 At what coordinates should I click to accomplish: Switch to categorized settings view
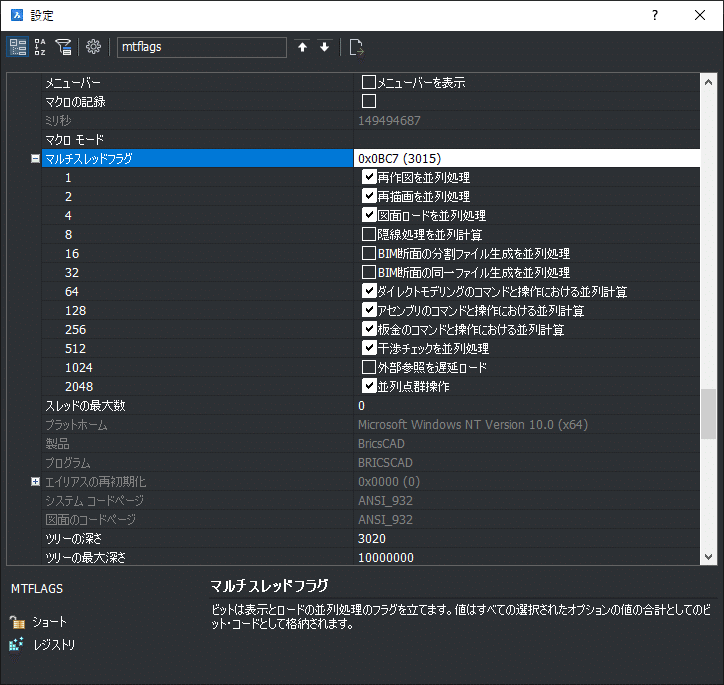pos(18,47)
